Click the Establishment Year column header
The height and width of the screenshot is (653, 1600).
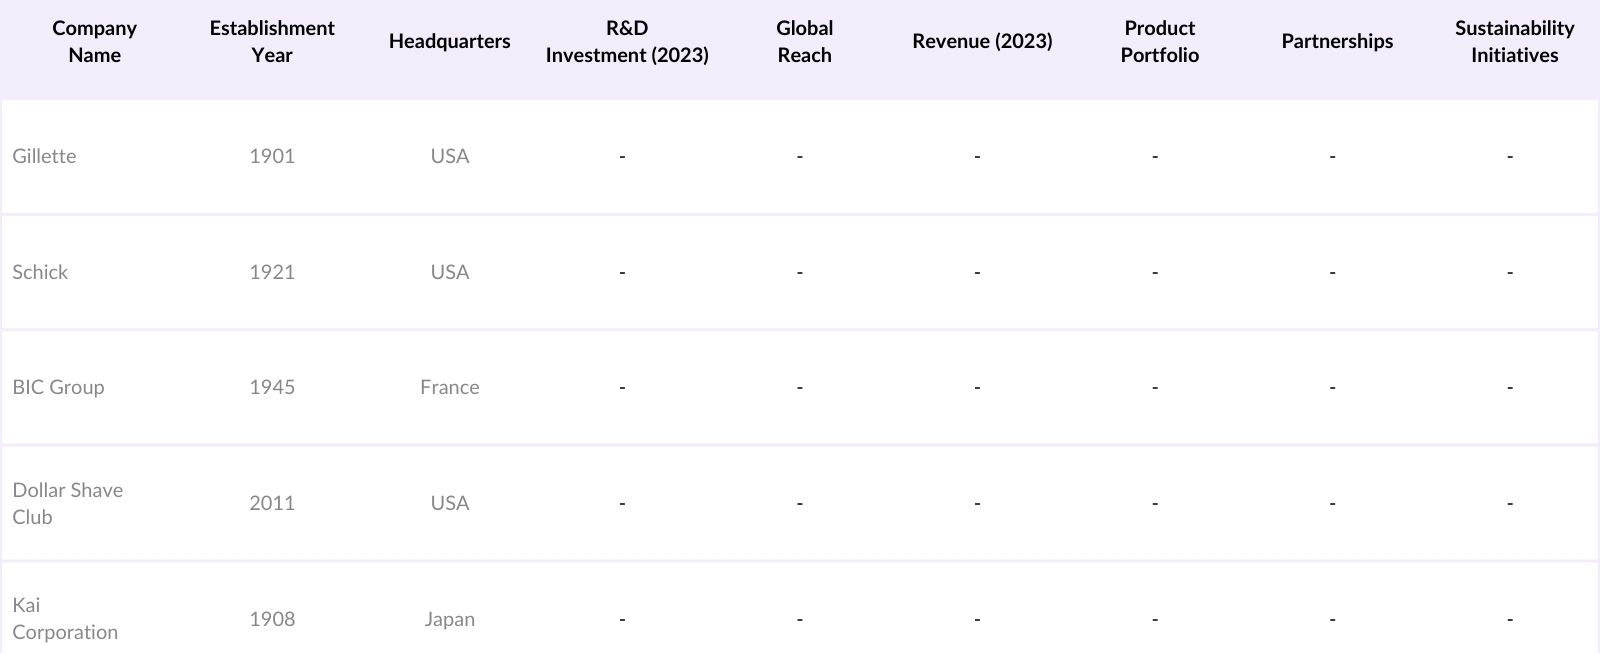pos(272,41)
